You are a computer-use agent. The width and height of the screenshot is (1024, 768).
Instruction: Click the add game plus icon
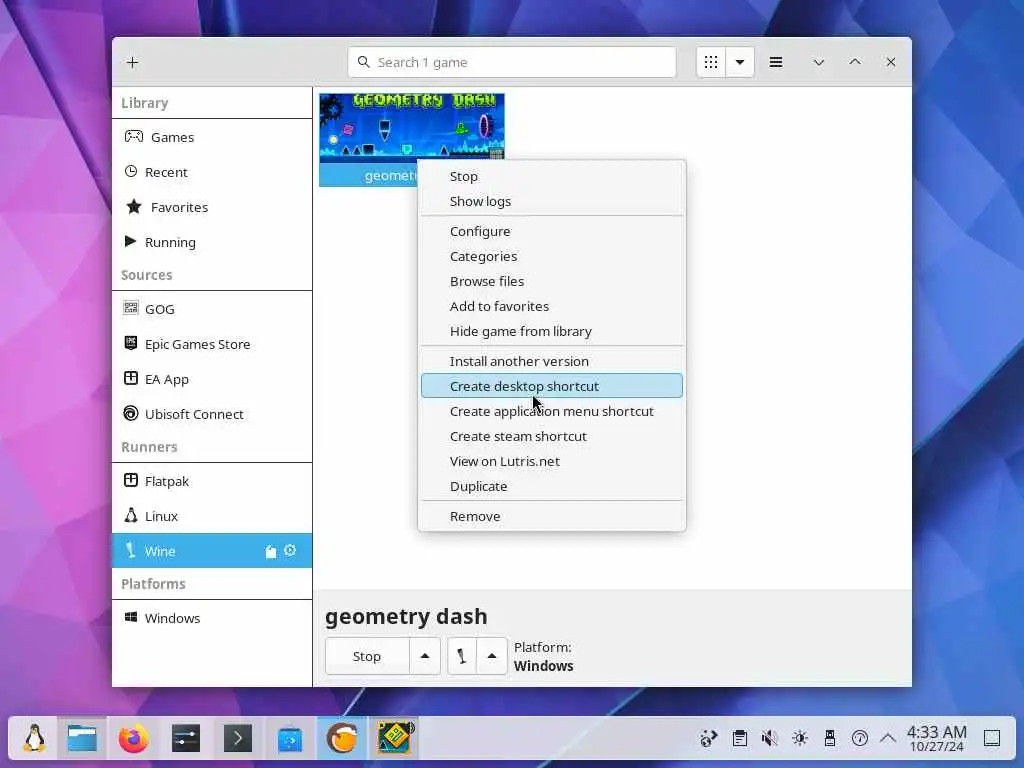point(133,62)
